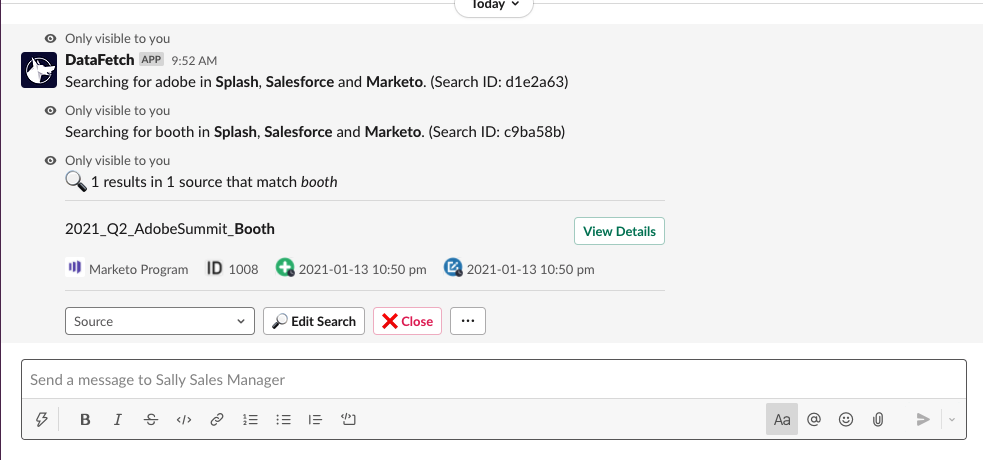The height and width of the screenshot is (460, 983).
Task: Open the Source dropdown filter
Action: (159, 321)
